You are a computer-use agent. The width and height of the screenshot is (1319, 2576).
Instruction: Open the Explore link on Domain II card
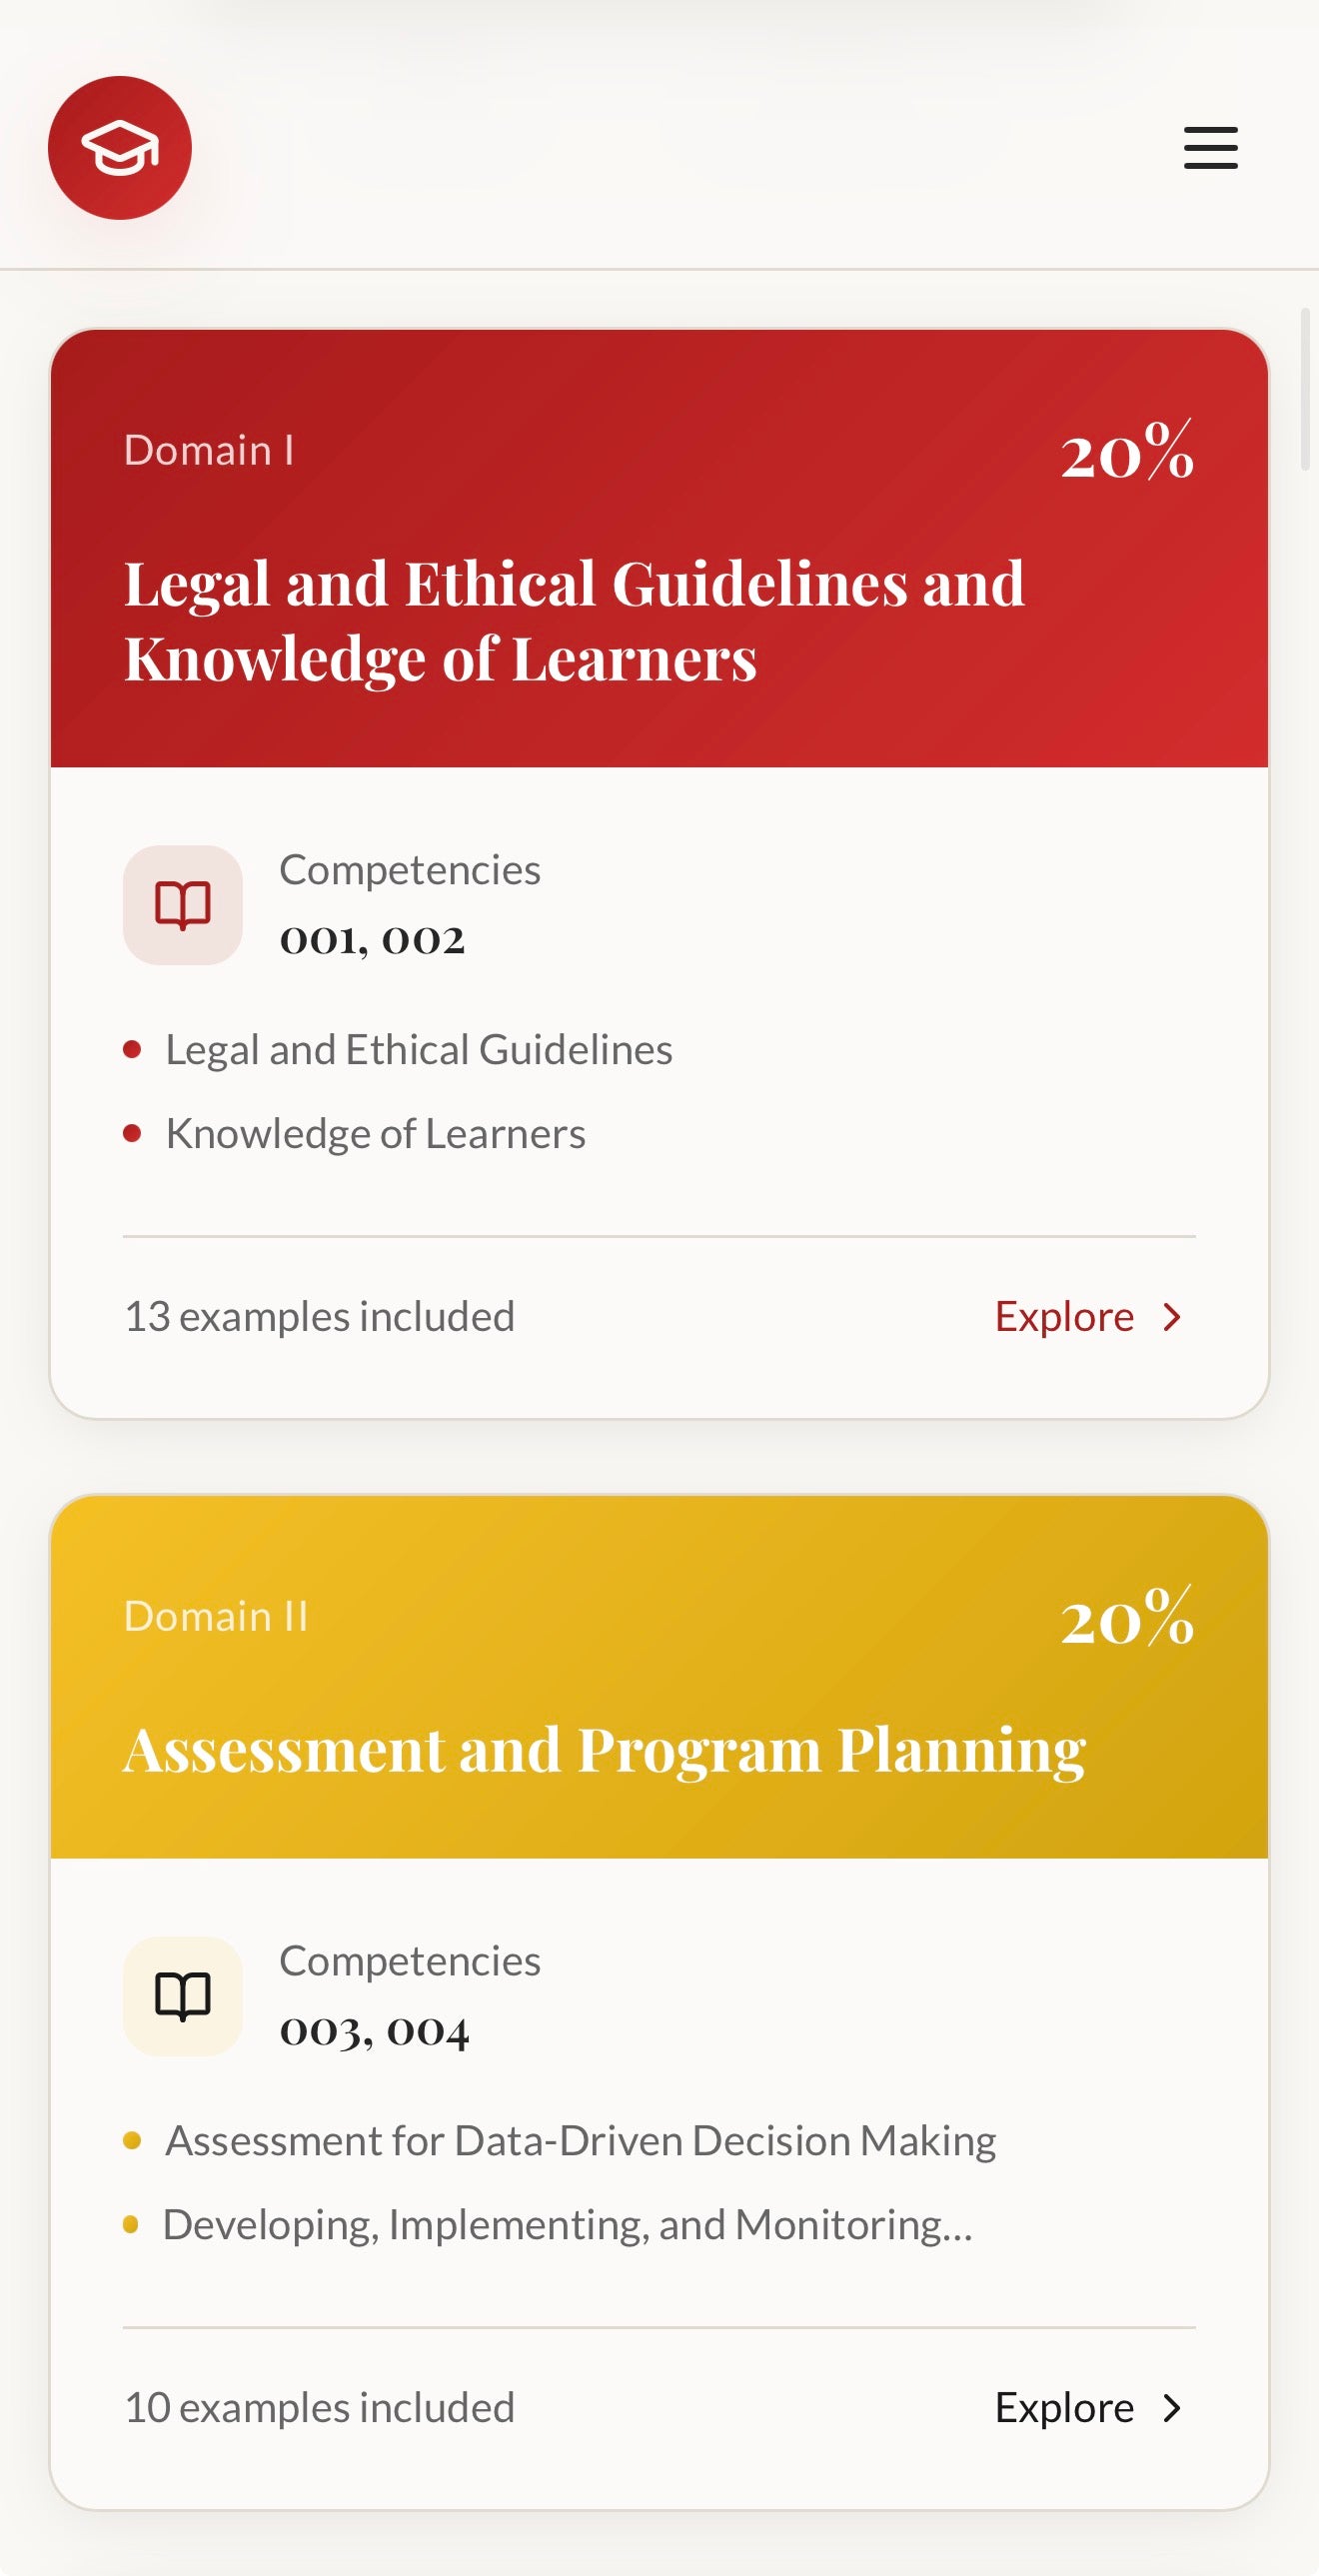pos(1064,2408)
